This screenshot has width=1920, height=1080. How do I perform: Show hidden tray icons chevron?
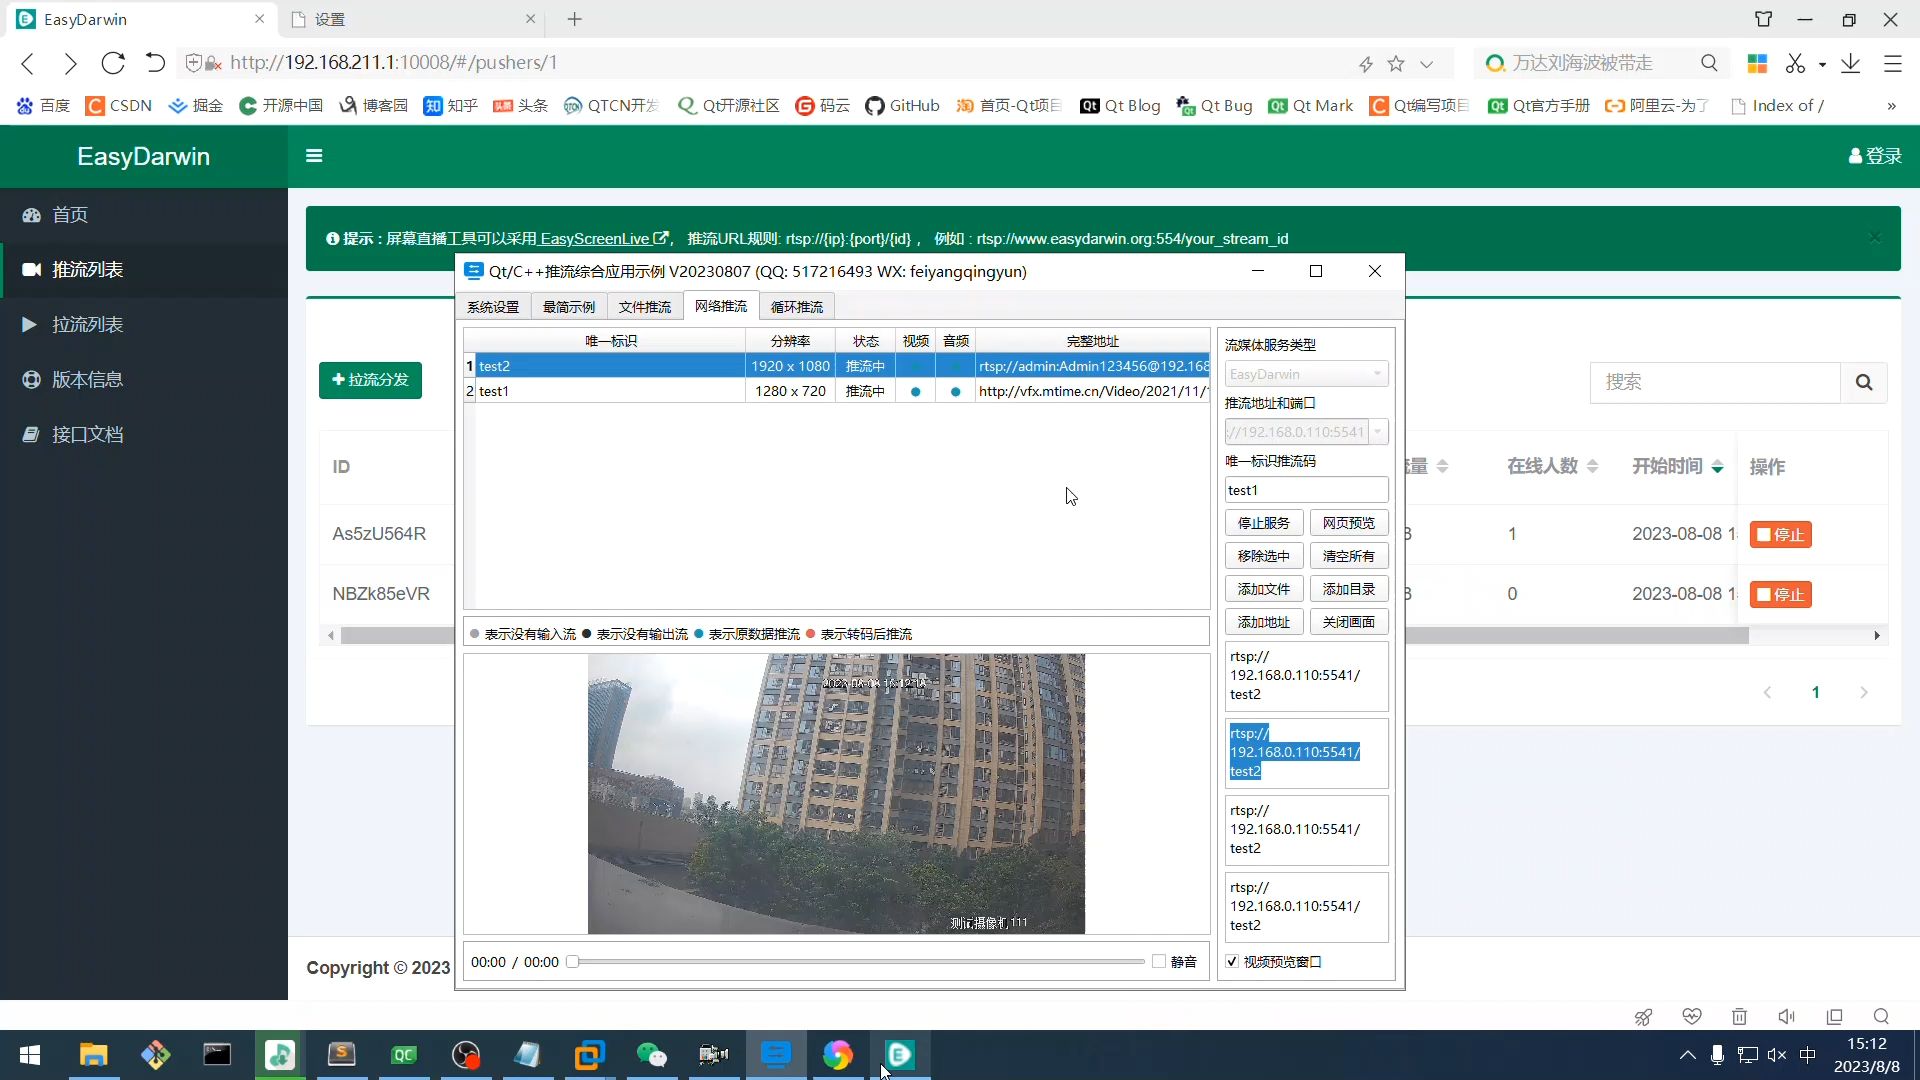pos(1688,1055)
